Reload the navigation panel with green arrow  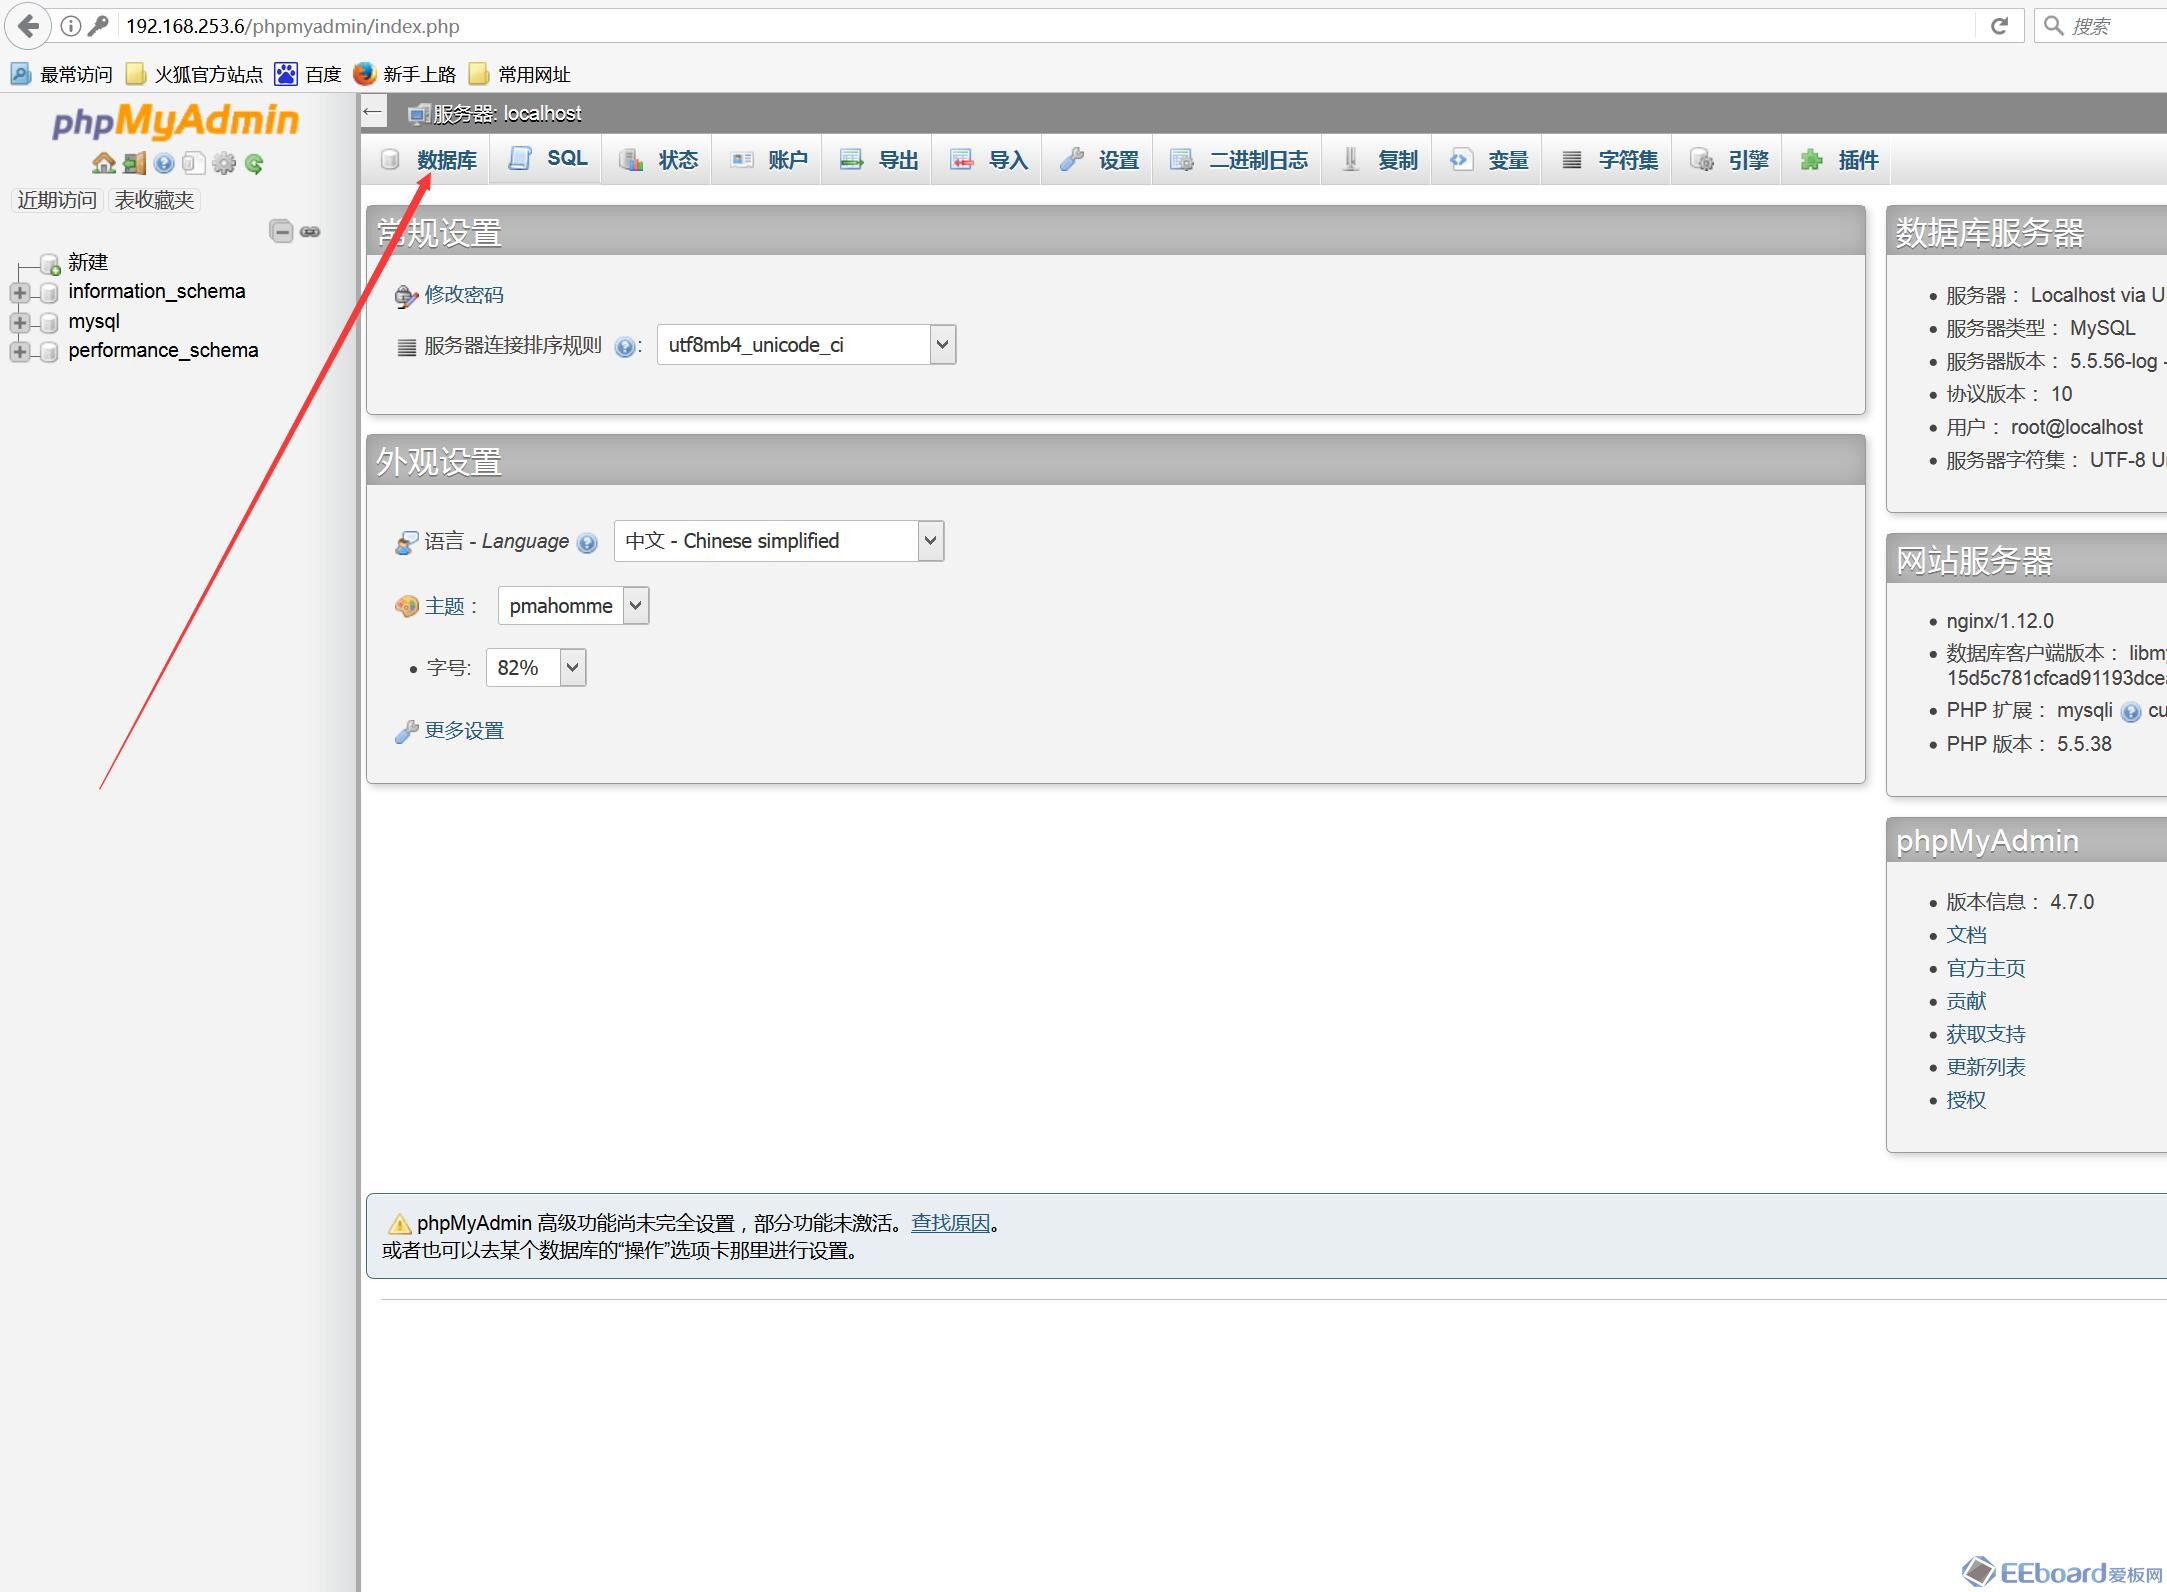click(x=254, y=163)
